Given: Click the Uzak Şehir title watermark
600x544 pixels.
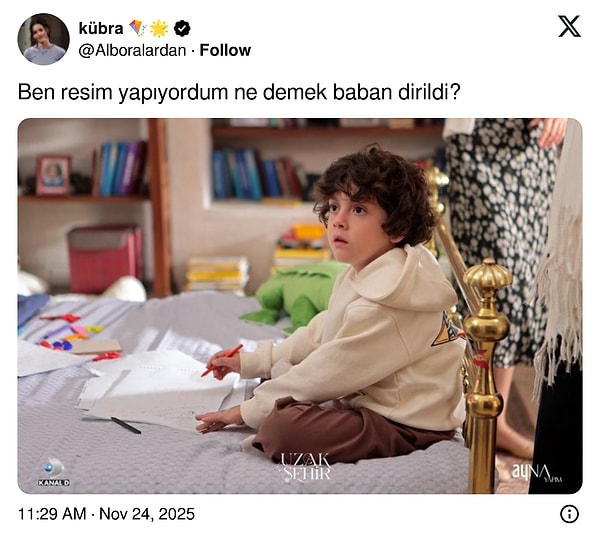Looking at the screenshot, I should click(x=306, y=467).
